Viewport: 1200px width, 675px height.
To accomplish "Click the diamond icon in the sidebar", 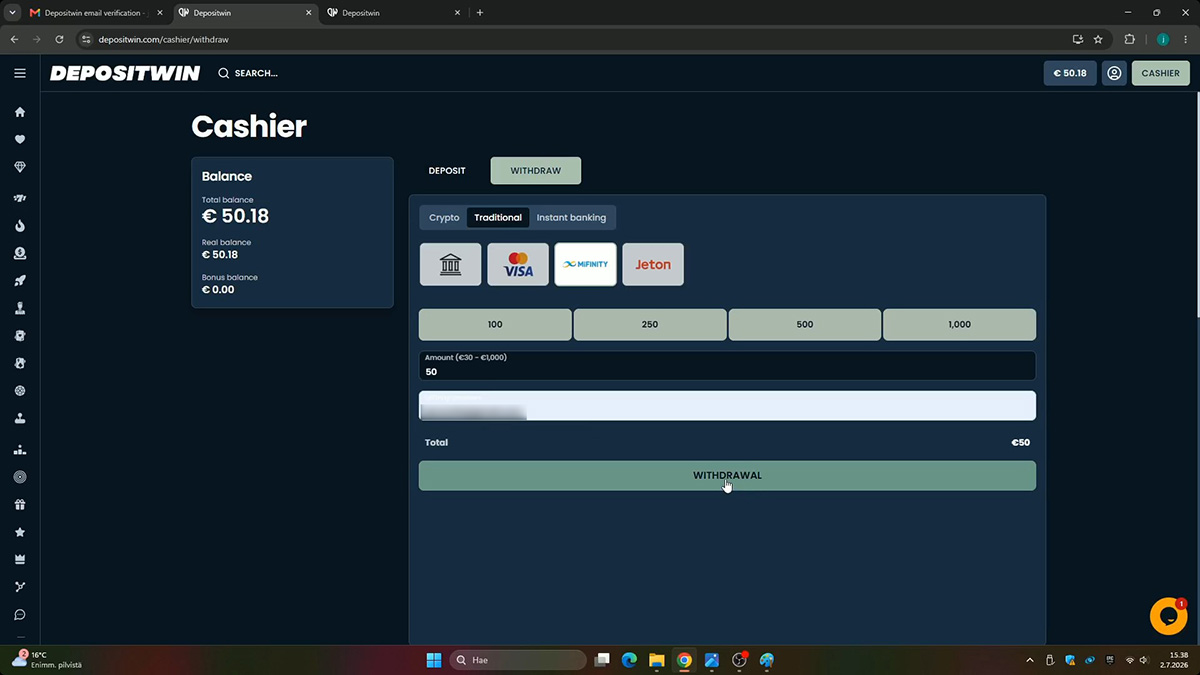I will [x=20, y=167].
